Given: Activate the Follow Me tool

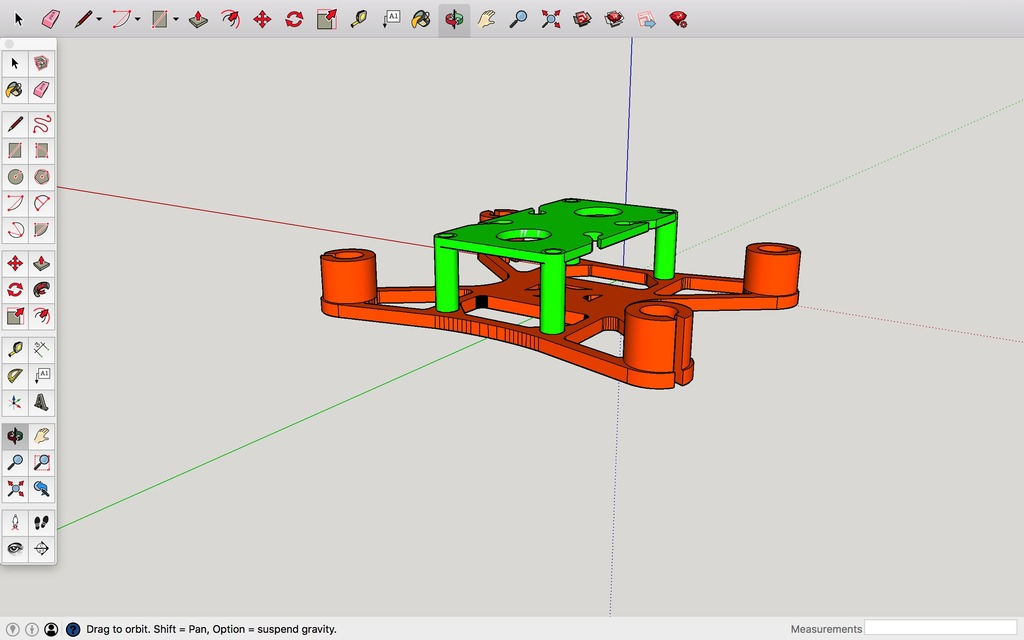Looking at the screenshot, I should click(x=41, y=290).
